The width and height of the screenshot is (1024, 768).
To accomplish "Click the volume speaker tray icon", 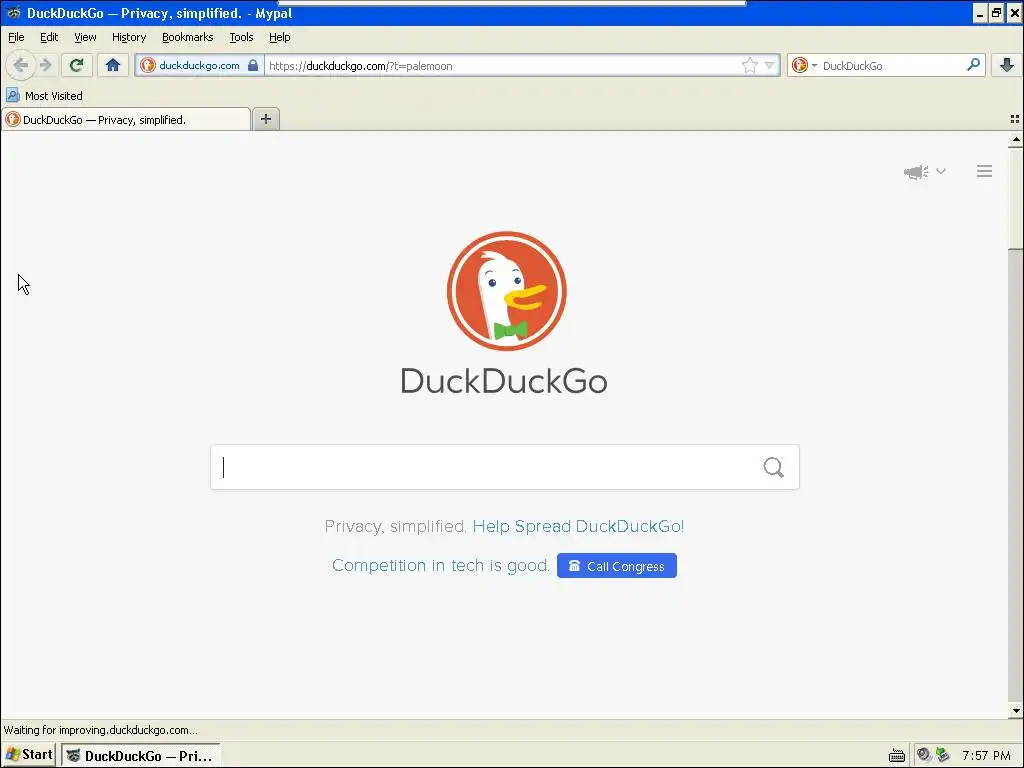I will (923, 755).
